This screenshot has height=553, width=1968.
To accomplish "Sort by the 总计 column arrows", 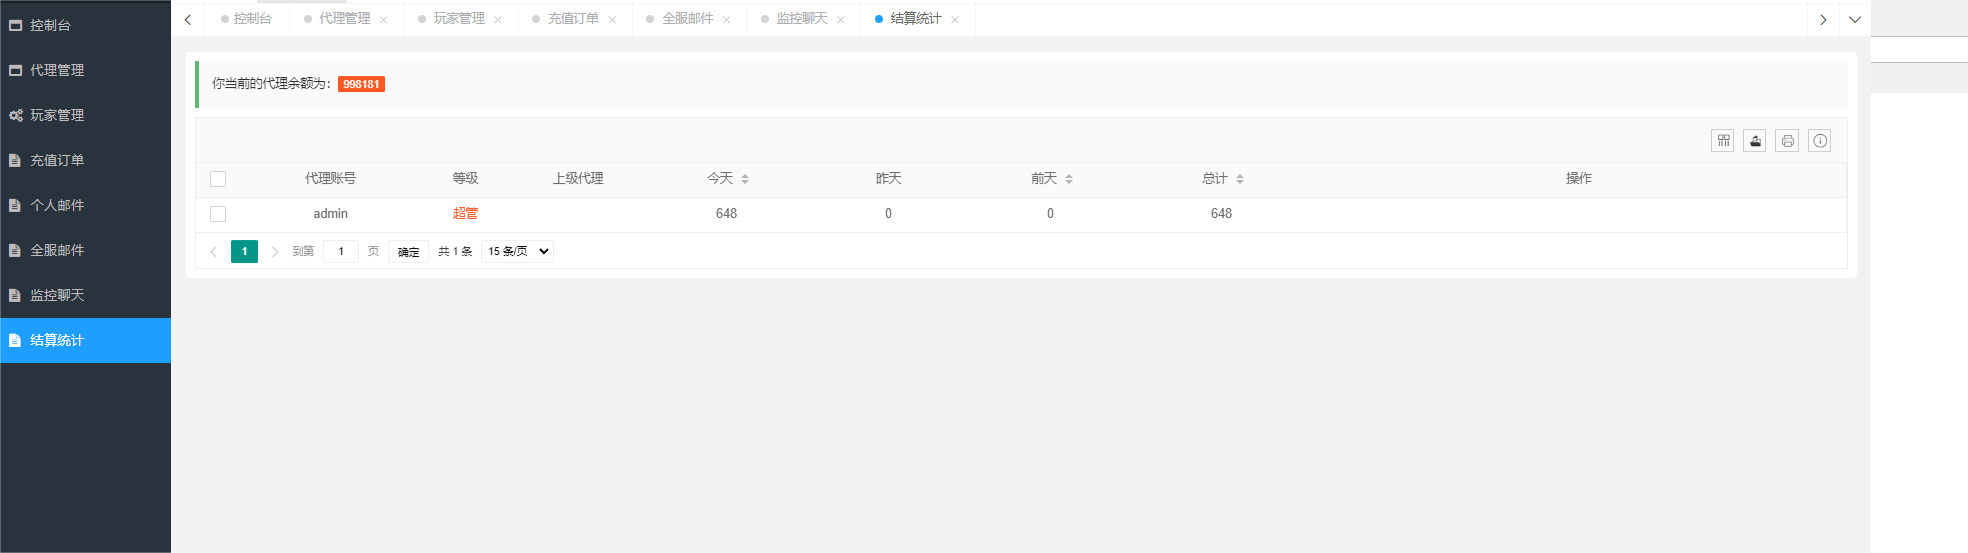I will 1240,179.
